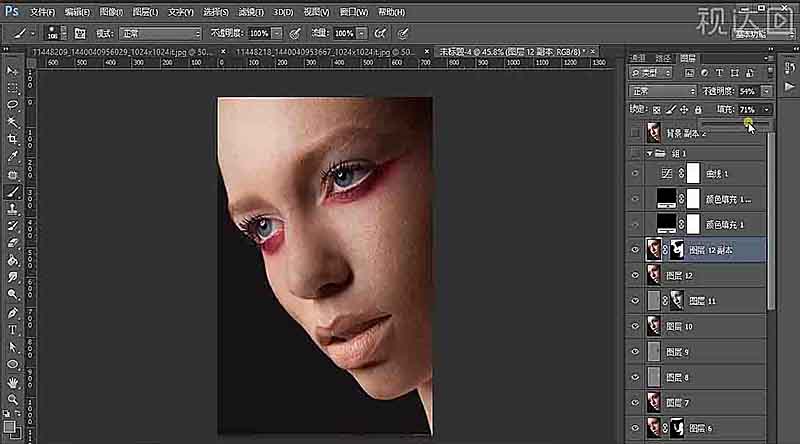This screenshot has width=800, height=444.
Task: Select the Eraser tool
Action: (x=12, y=243)
